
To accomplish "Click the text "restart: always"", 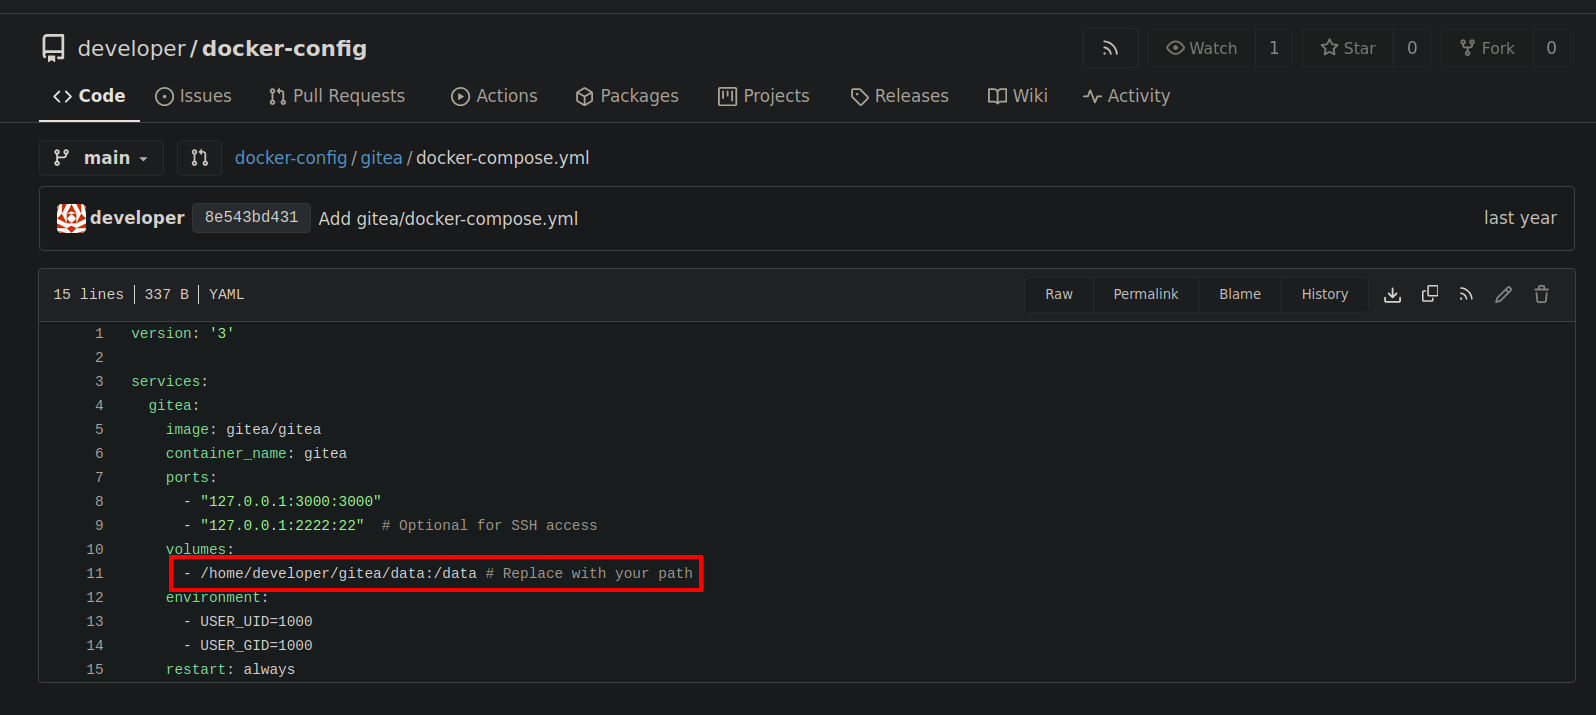I will (230, 669).
